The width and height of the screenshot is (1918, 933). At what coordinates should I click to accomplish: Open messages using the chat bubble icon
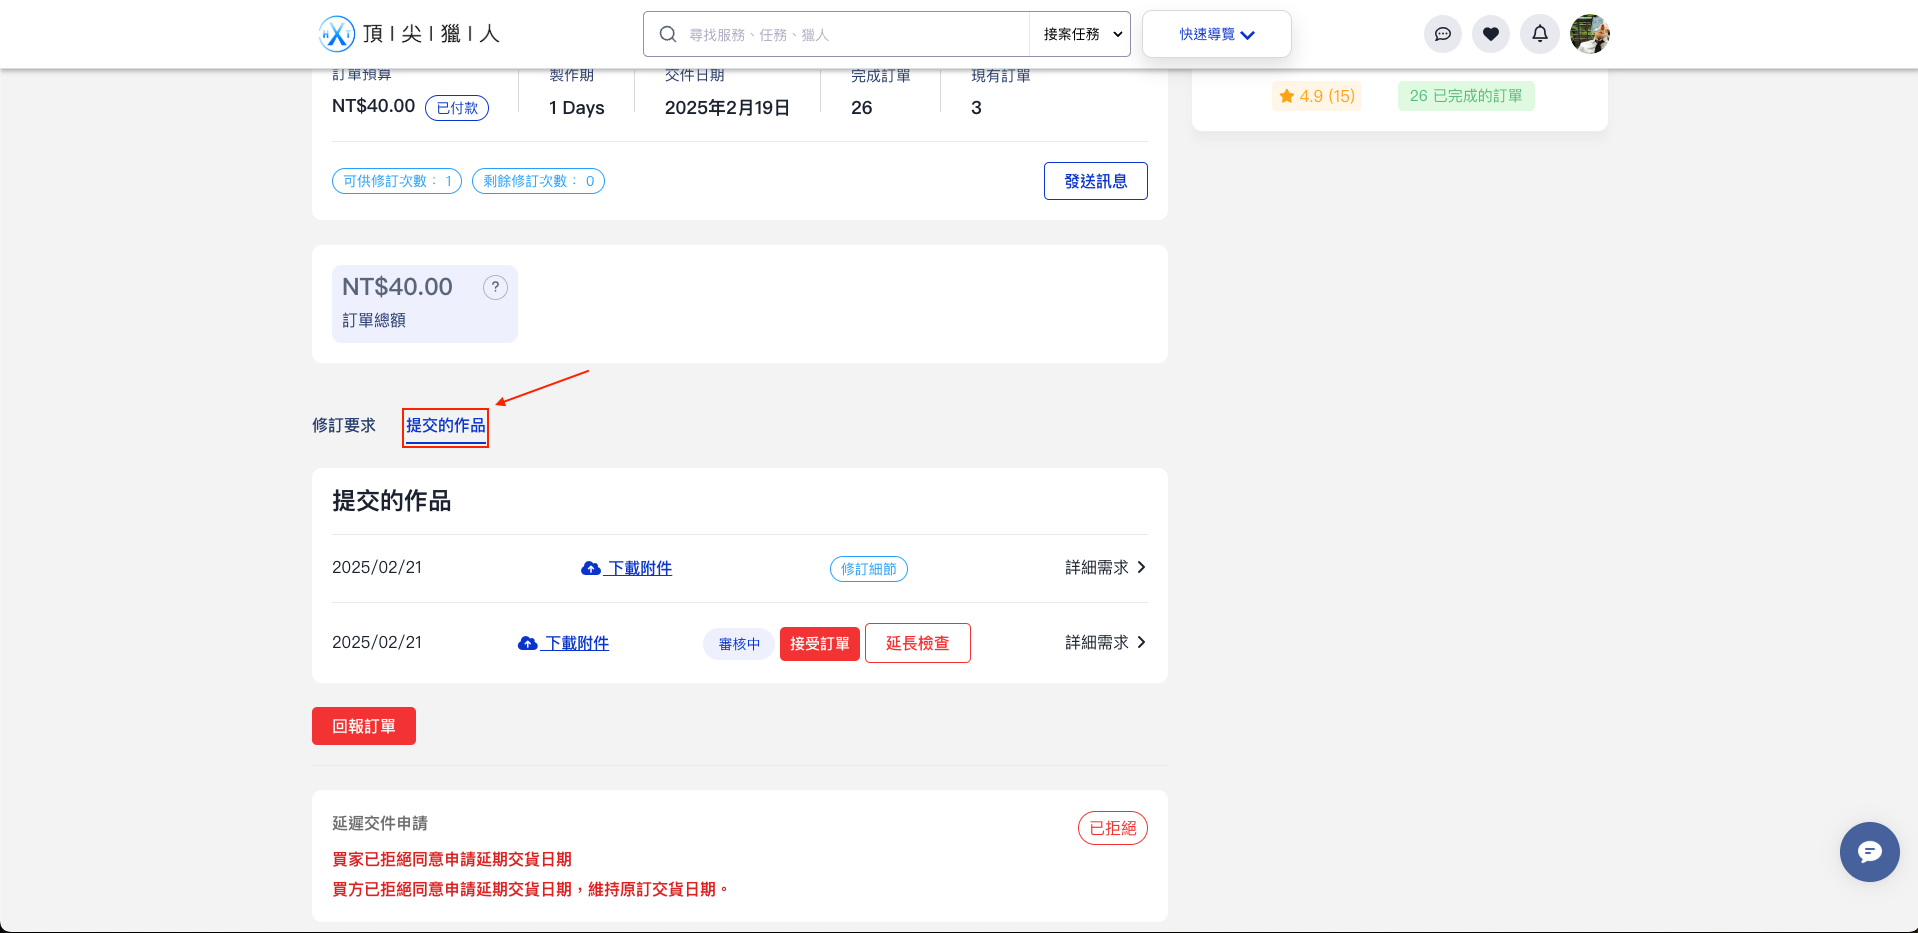pyautogui.click(x=1442, y=33)
